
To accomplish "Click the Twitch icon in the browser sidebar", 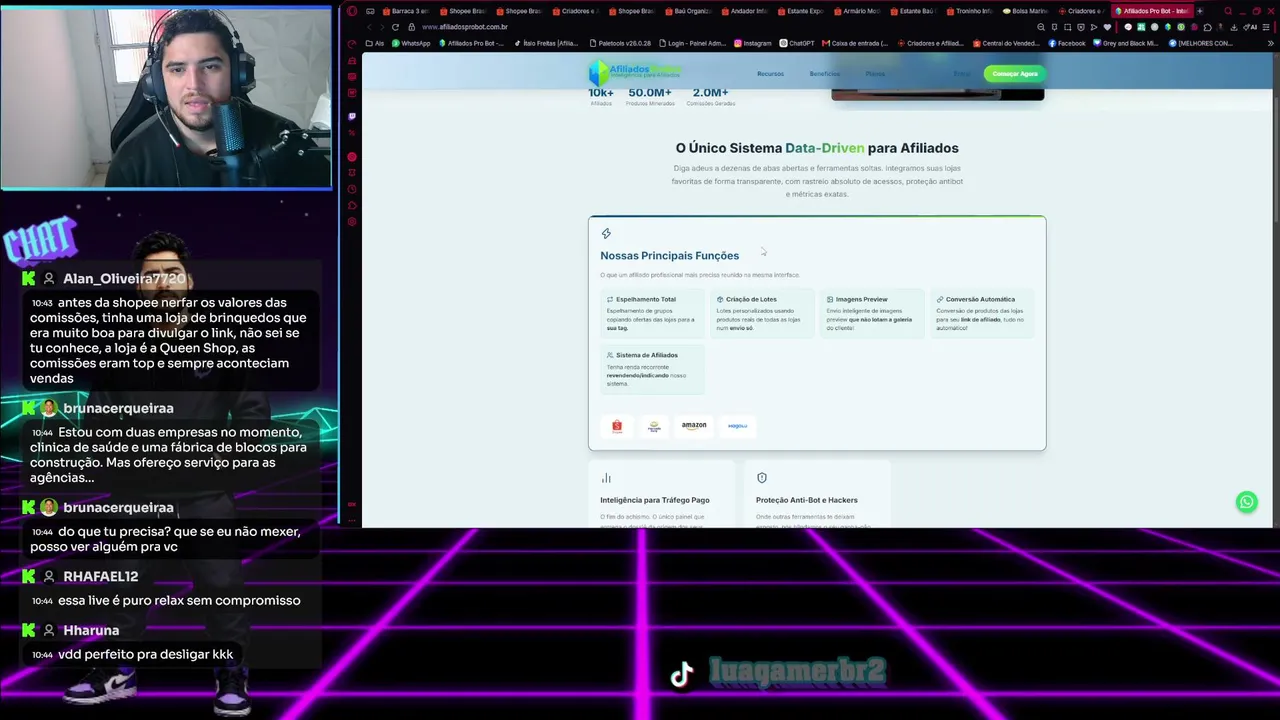I will pyautogui.click(x=352, y=117).
